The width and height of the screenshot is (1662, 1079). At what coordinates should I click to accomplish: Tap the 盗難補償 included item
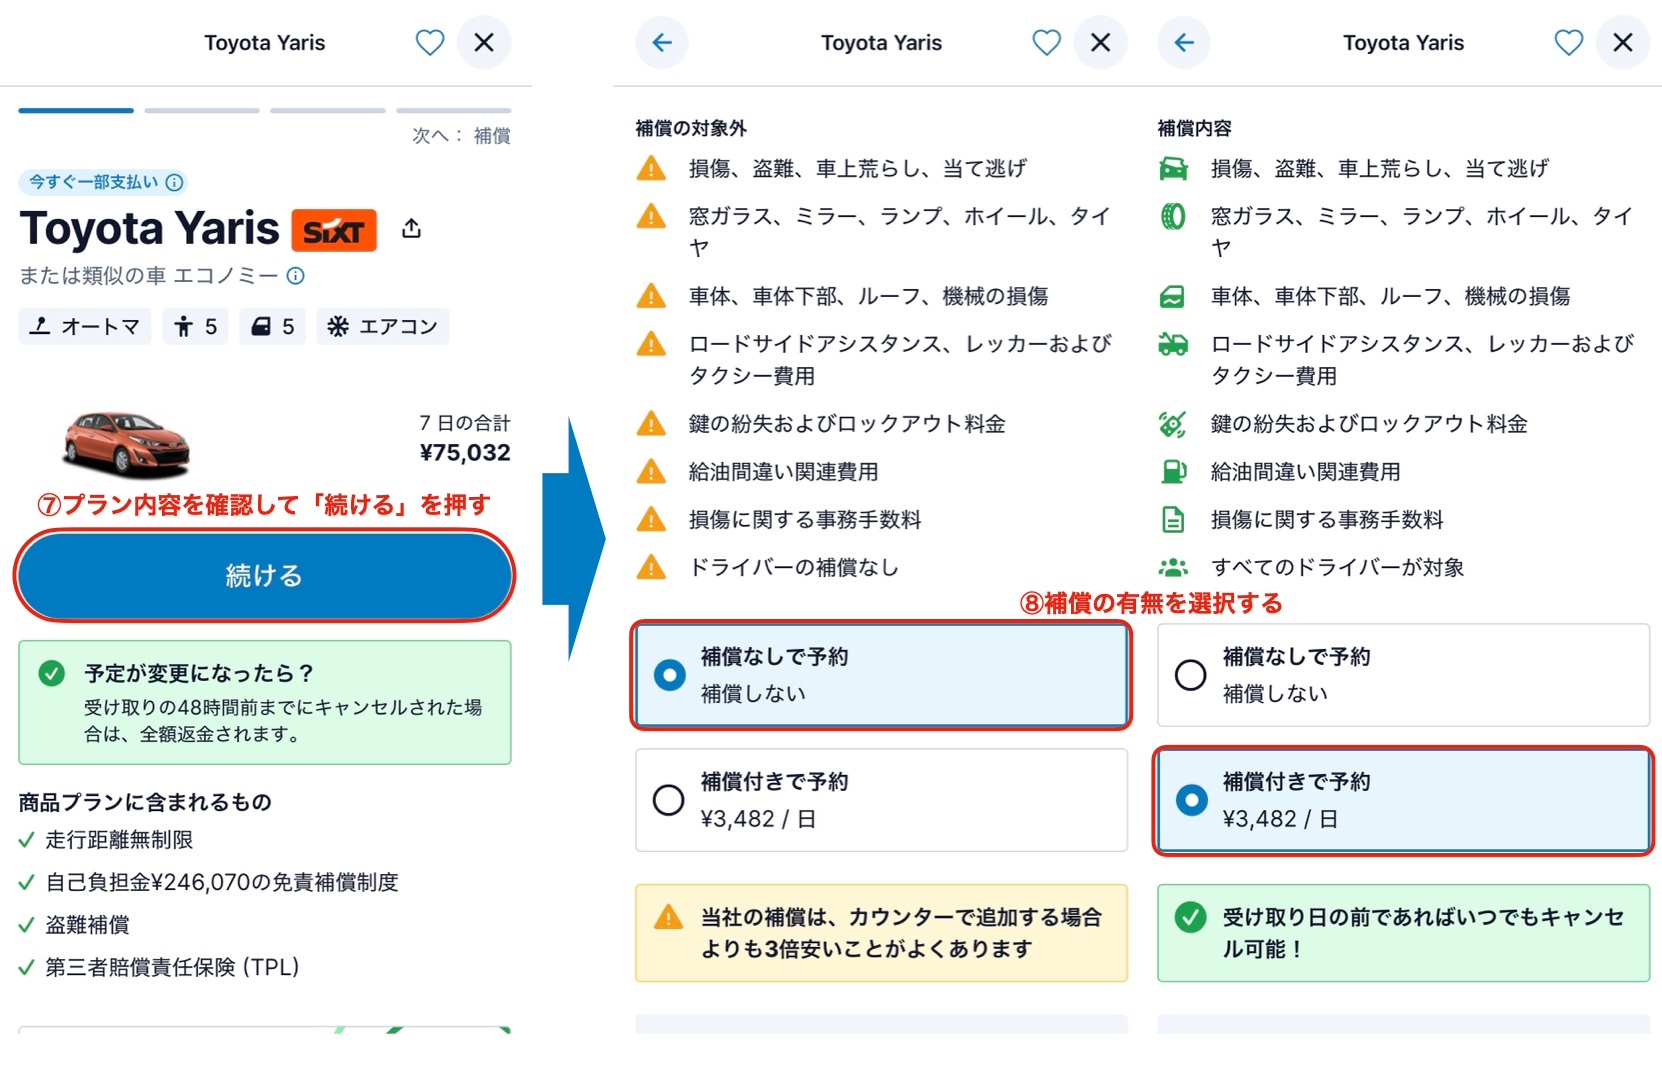87,925
